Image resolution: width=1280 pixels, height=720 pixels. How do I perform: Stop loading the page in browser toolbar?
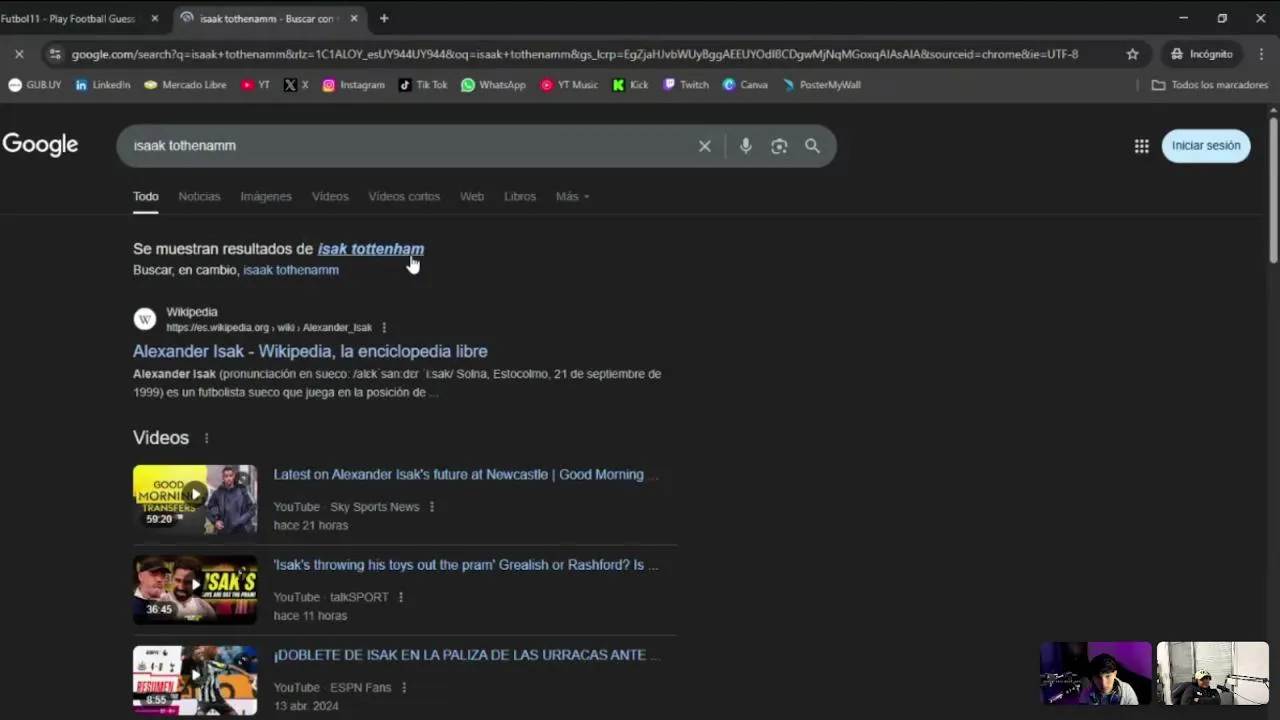[x=19, y=54]
